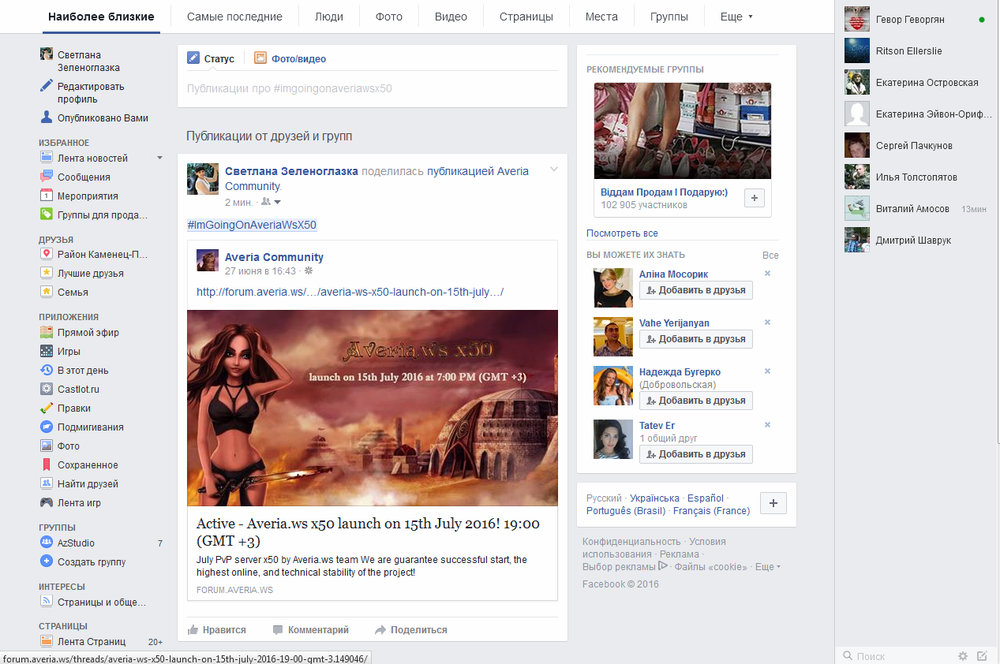Dismiss the Аліна Мосорик friend suggestion
The image size is (1000, 664).
pos(768,273)
